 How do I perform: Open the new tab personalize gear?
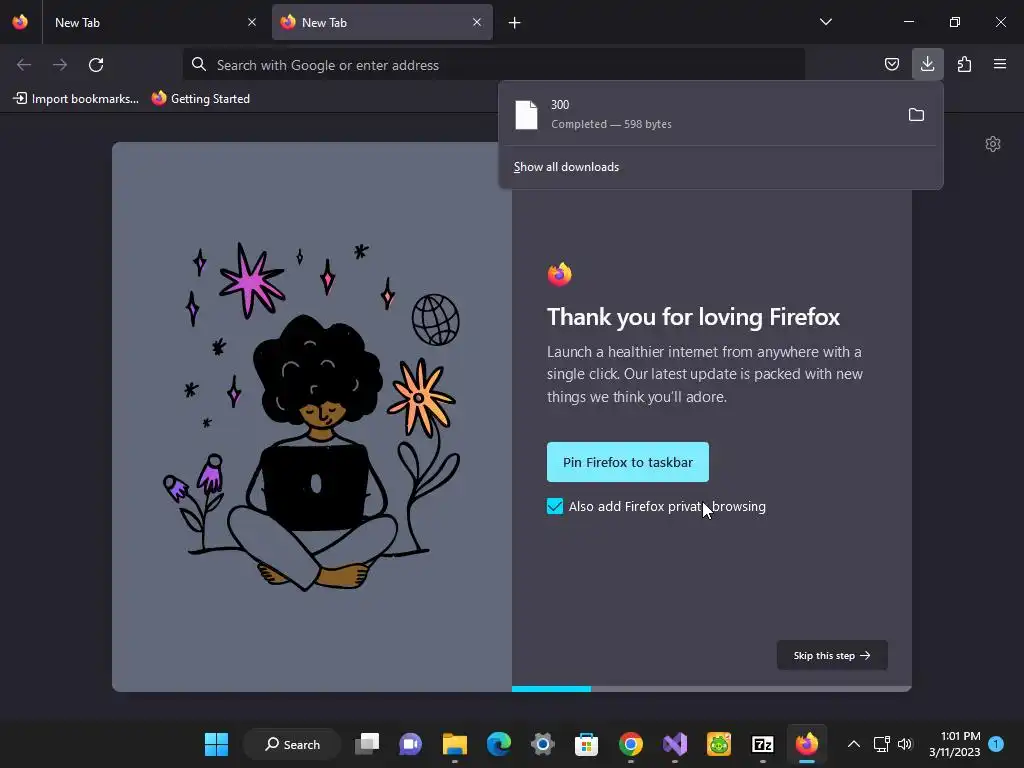[x=993, y=144]
